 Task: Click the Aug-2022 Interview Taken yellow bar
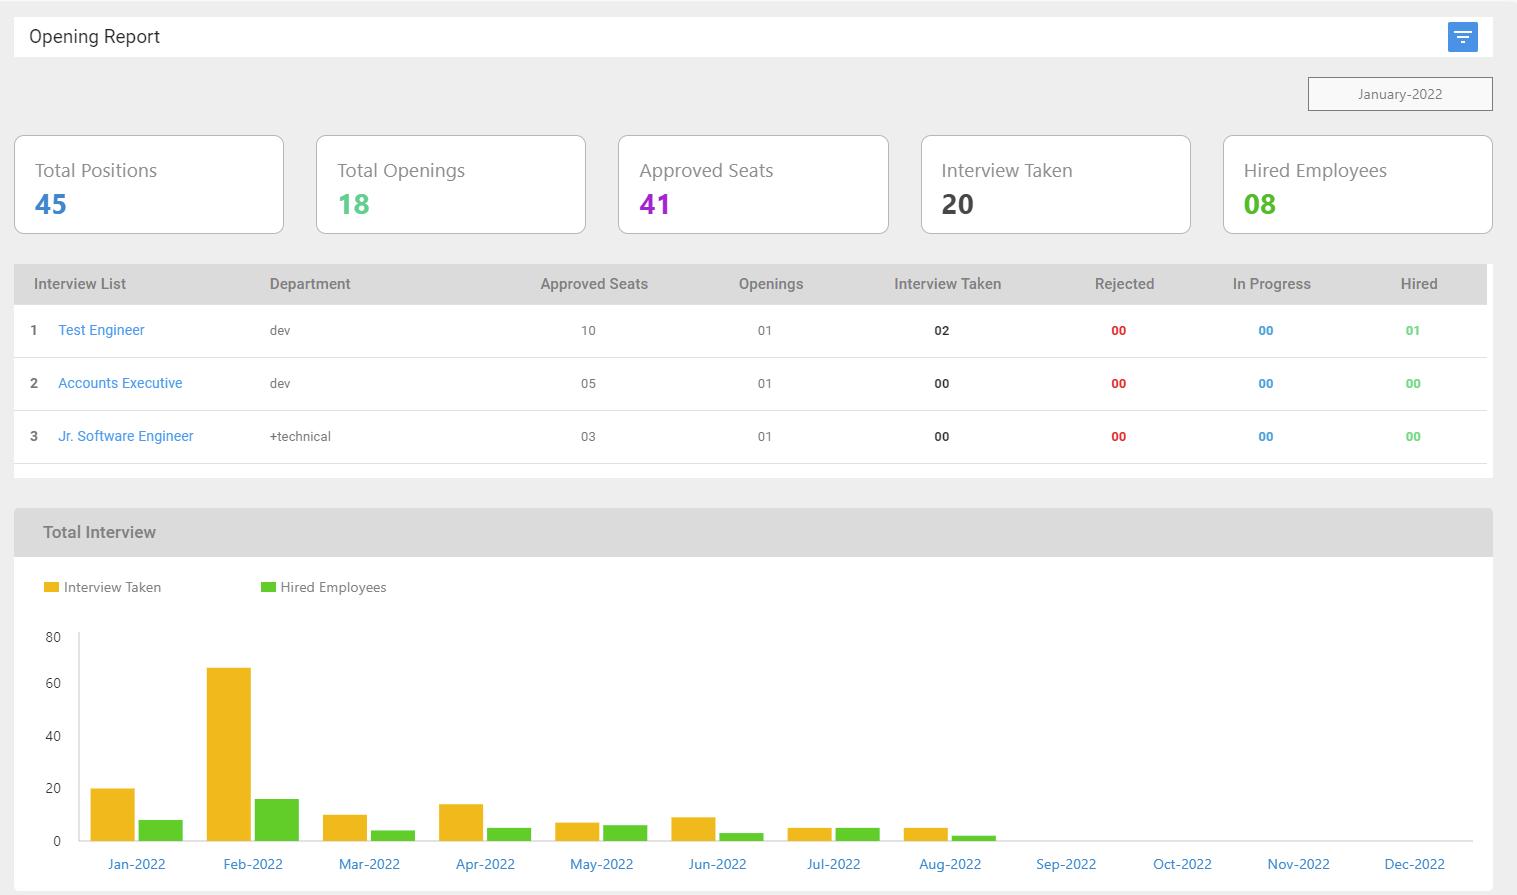pos(926,834)
